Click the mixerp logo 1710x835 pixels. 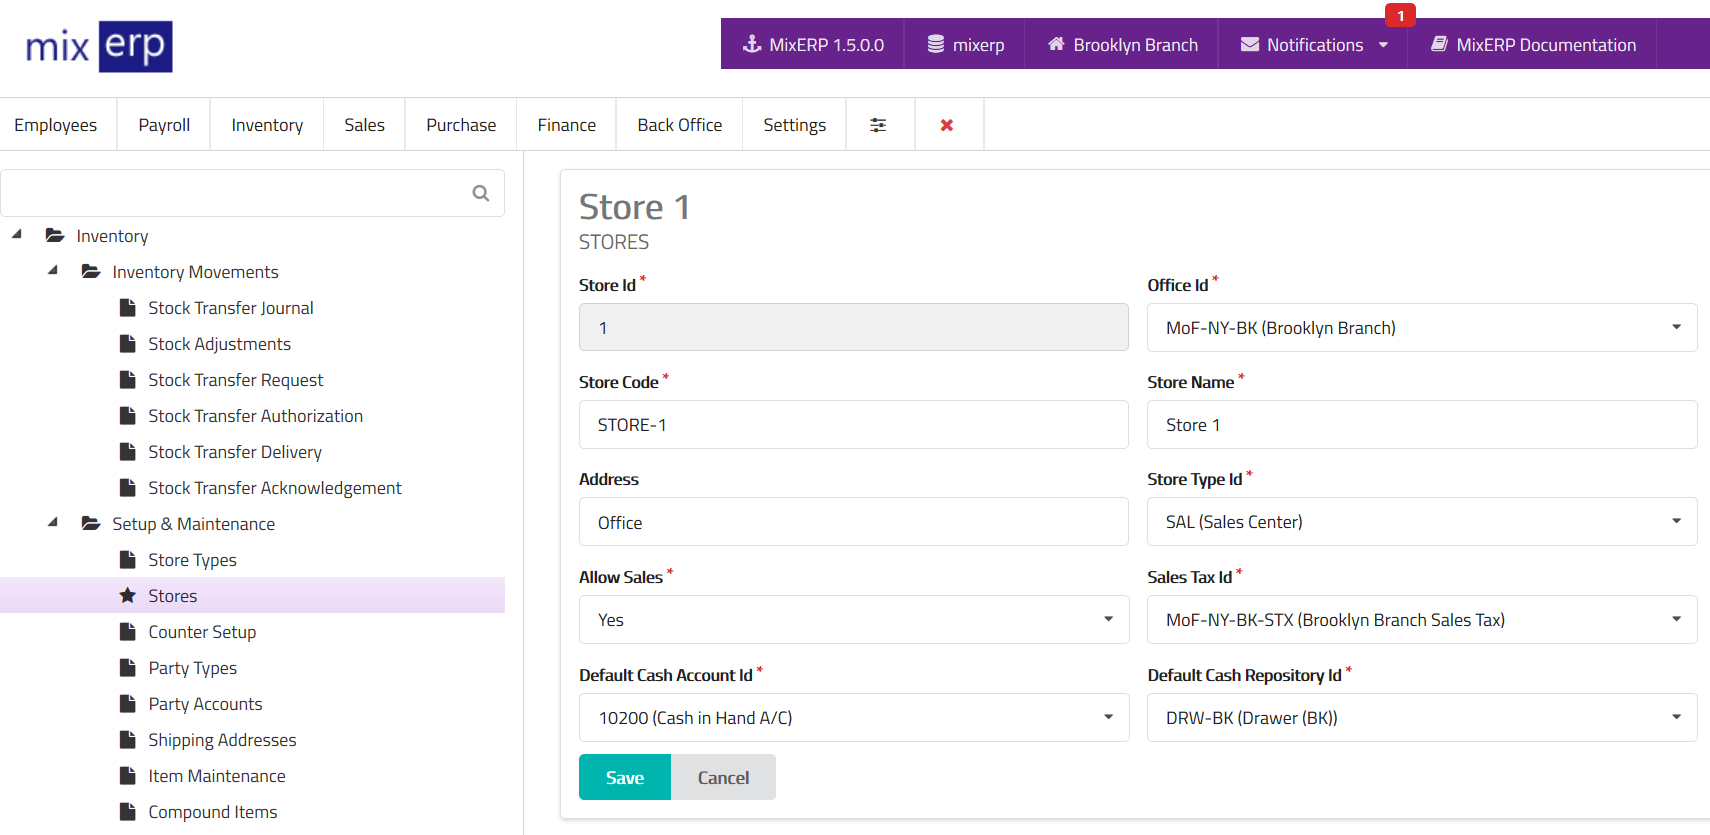(x=99, y=47)
